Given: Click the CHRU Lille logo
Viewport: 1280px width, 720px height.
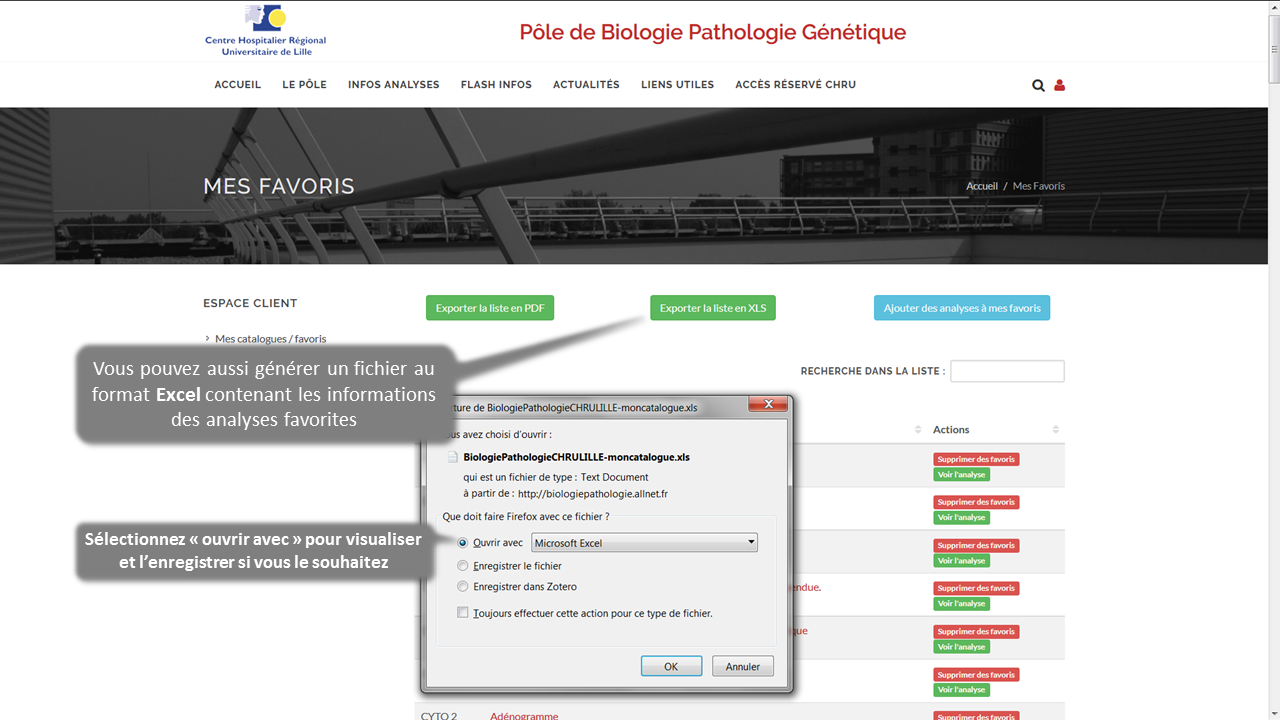Looking at the screenshot, I should tap(266, 30).
